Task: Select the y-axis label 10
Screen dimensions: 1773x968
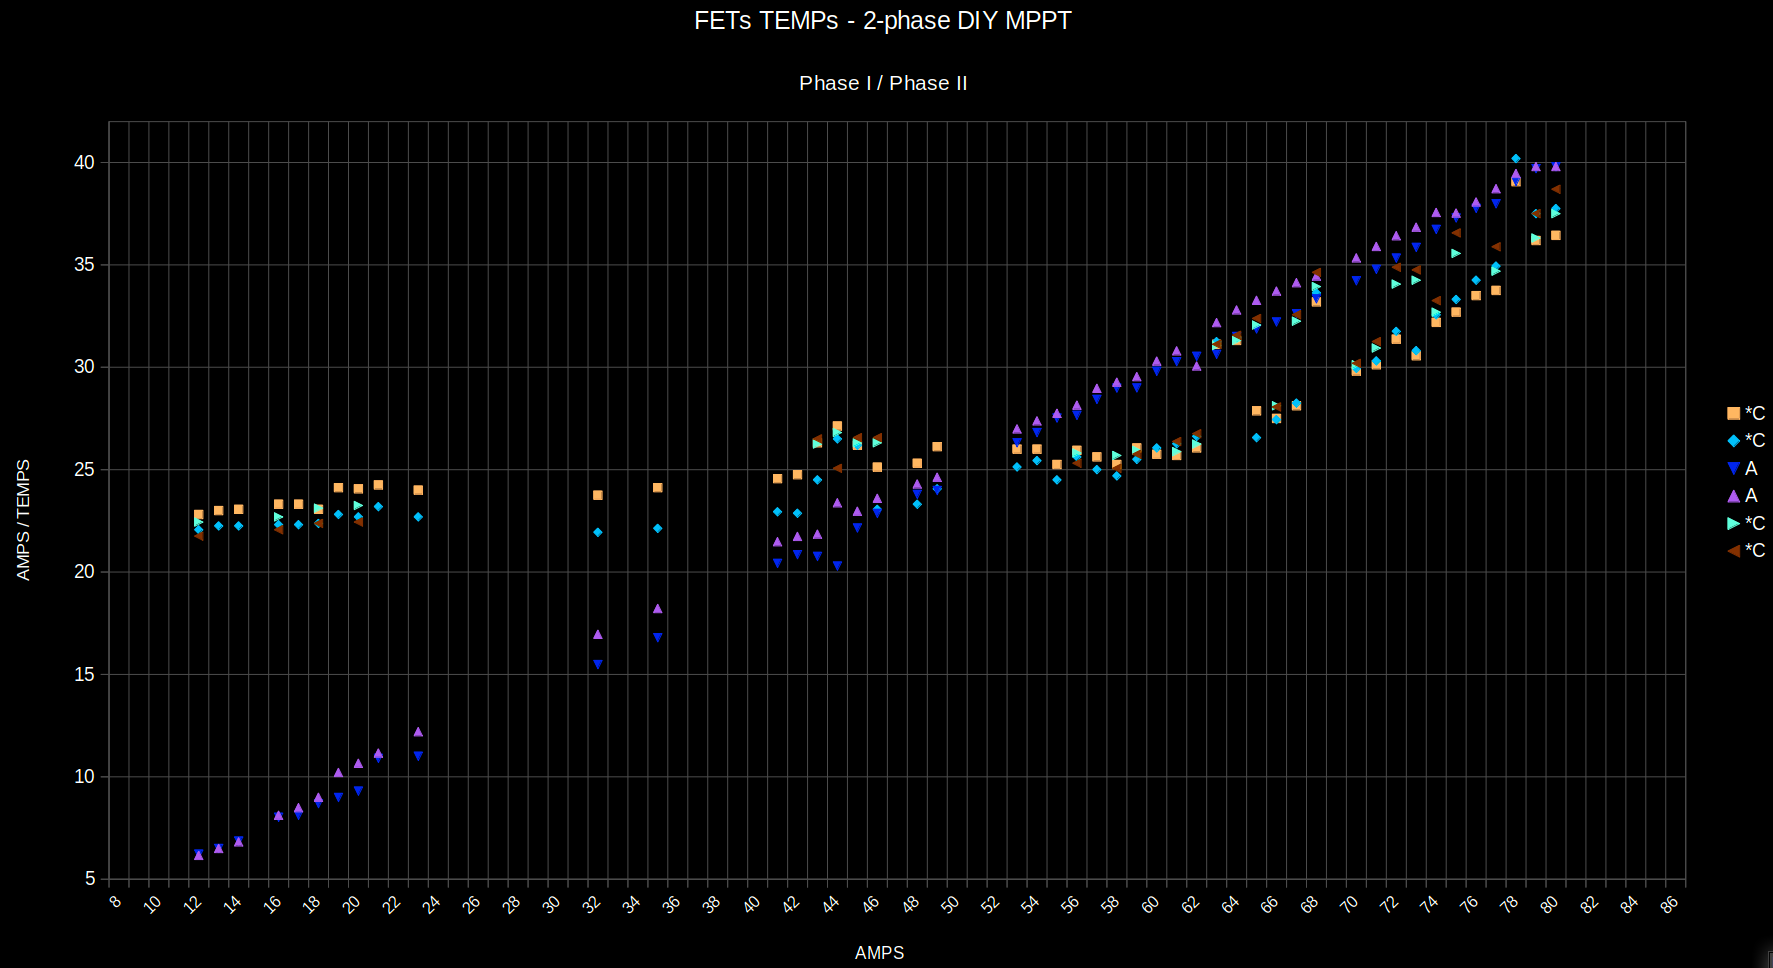Action: (x=84, y=777)
